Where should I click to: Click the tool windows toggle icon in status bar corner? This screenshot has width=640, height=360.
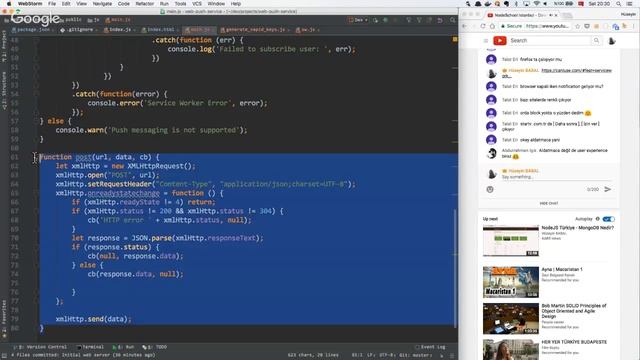pyautogui.click(x=4, y=356)
